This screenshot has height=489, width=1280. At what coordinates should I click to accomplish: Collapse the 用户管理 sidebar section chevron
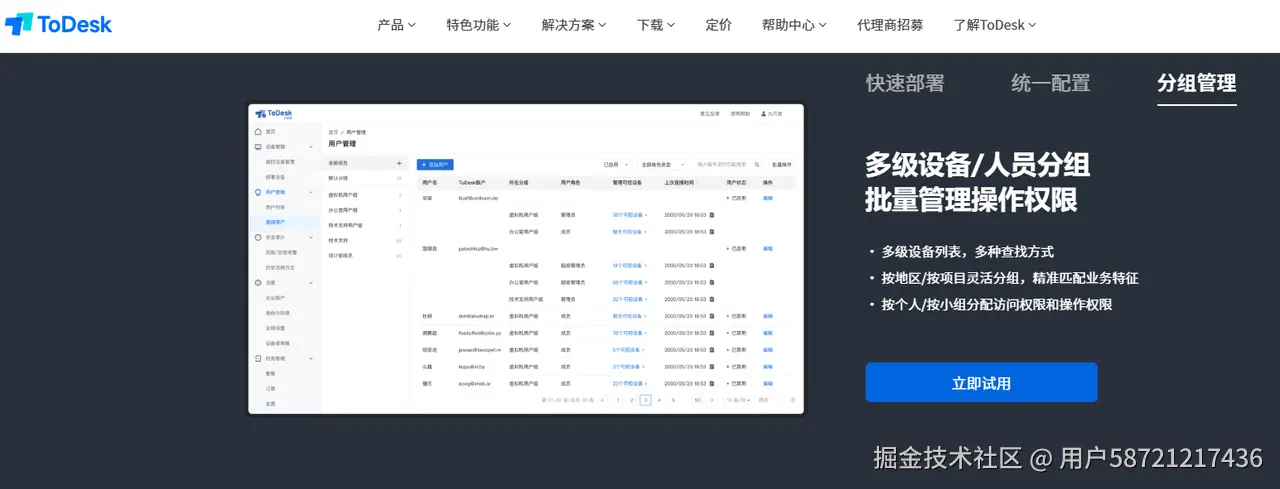311,192
